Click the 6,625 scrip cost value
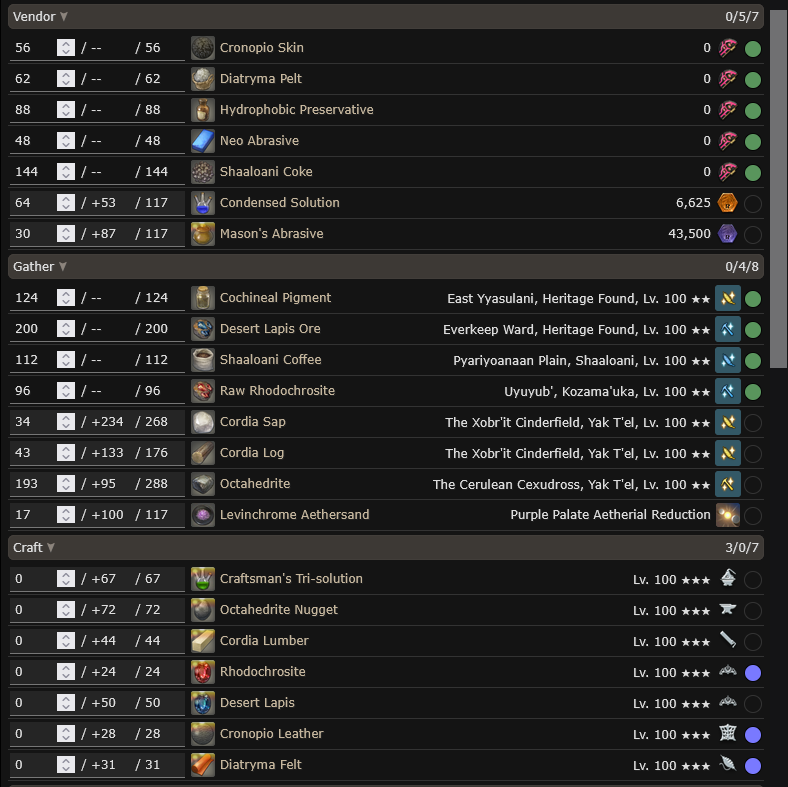Screen dimensions: 788x787 [693, 203]
